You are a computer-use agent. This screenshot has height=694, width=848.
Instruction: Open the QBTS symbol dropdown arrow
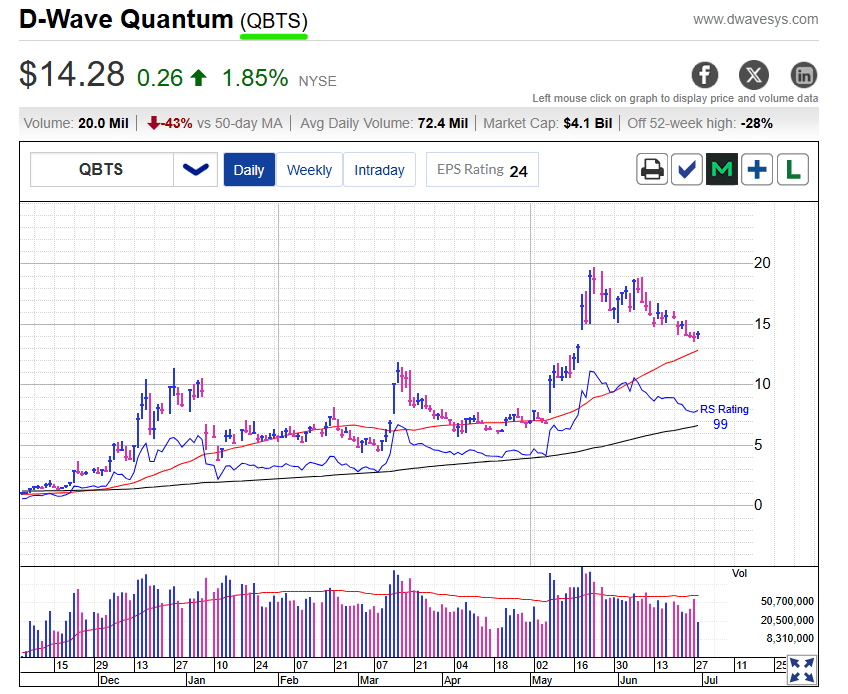coord(195,170)
